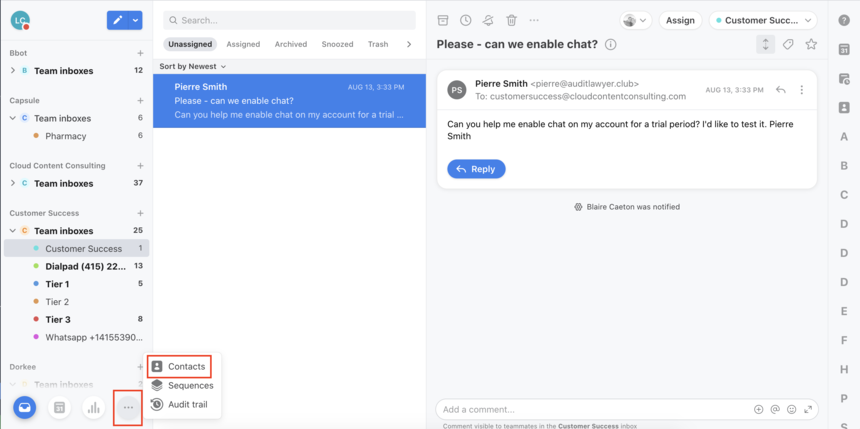Open the Customer Success inbox dropdown
Screen dimensions: 860x429
coord(763,20)
